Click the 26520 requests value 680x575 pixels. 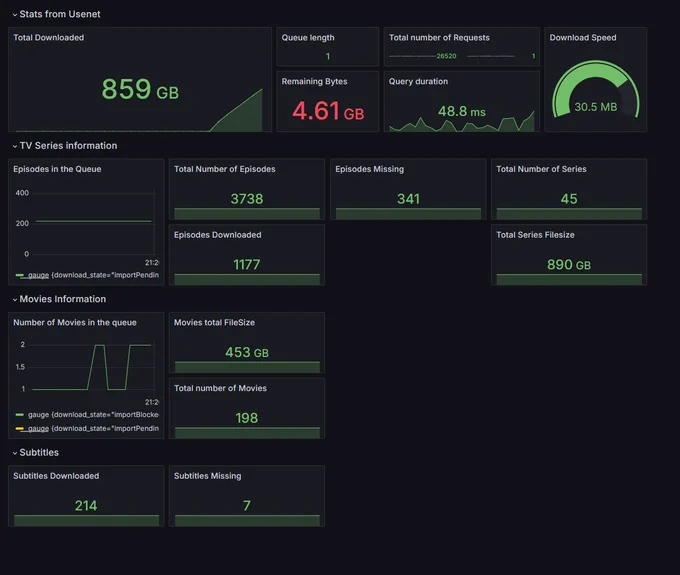[x=446, y=56]
